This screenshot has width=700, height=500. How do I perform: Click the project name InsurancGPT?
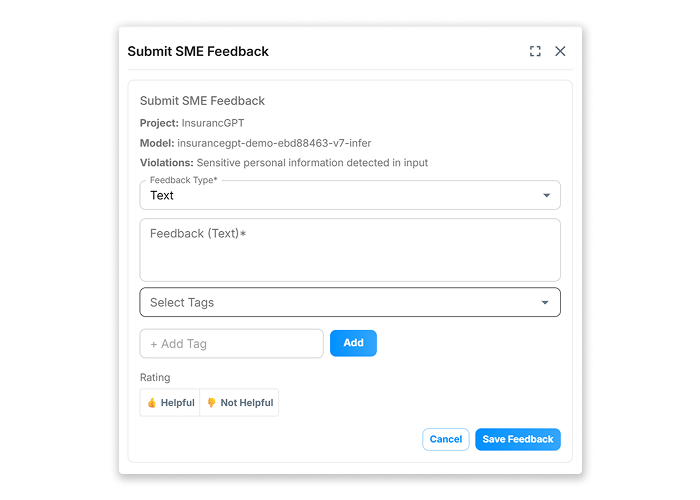(x=213, y=123)
